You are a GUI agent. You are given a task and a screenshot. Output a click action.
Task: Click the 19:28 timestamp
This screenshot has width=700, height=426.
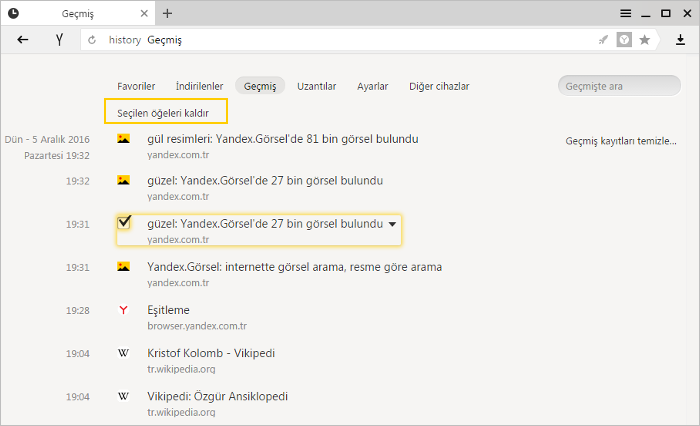pos(78,310)
